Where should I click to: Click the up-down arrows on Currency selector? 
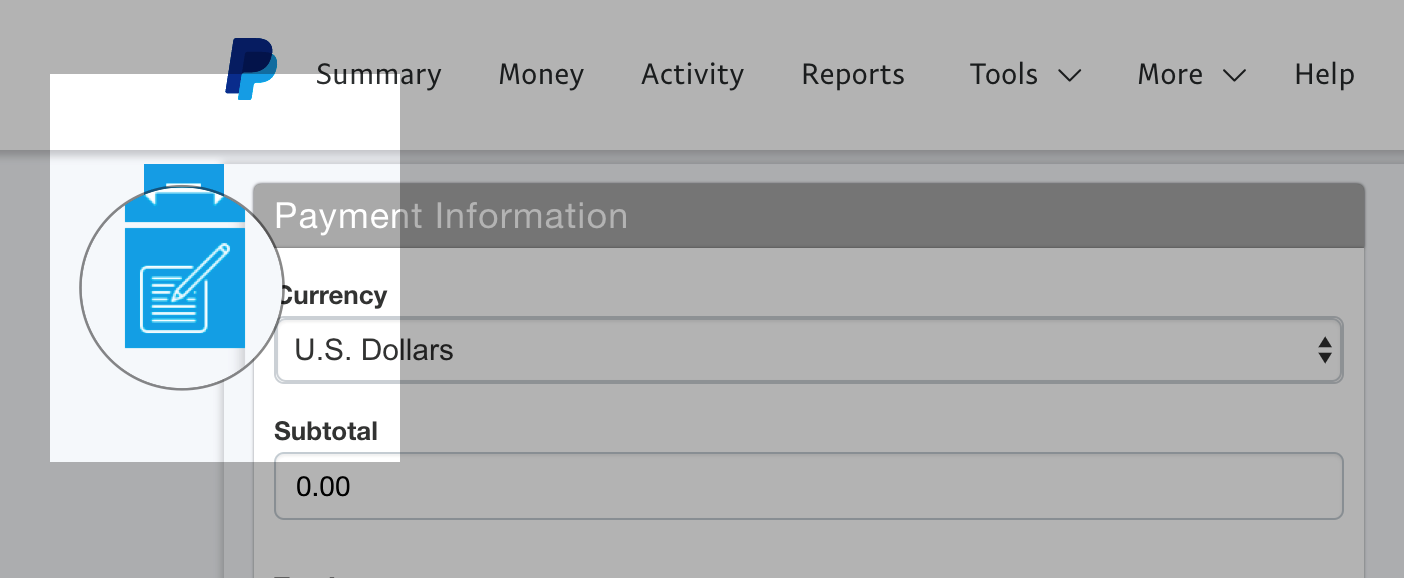pyautogui.click(x=1324, y=350)
